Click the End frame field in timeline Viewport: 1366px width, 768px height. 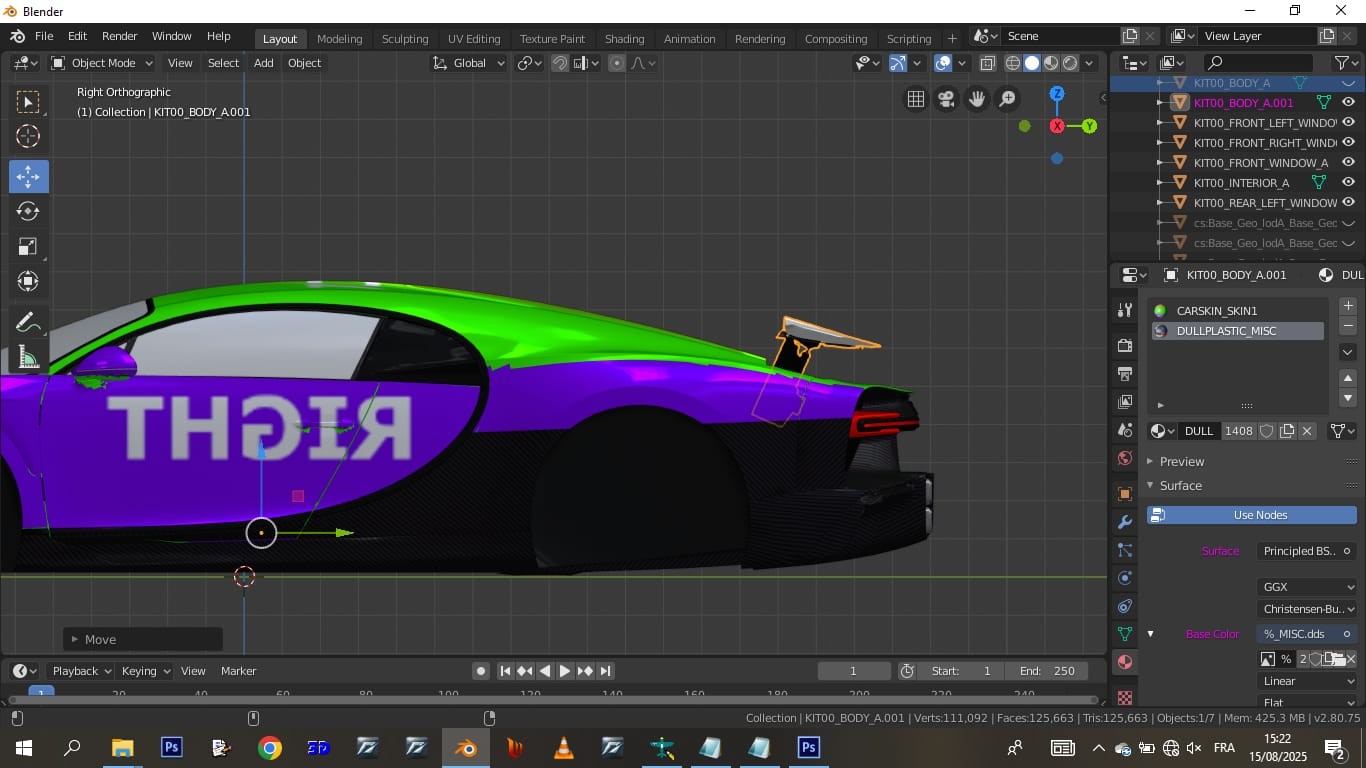tap(1046, 671)
